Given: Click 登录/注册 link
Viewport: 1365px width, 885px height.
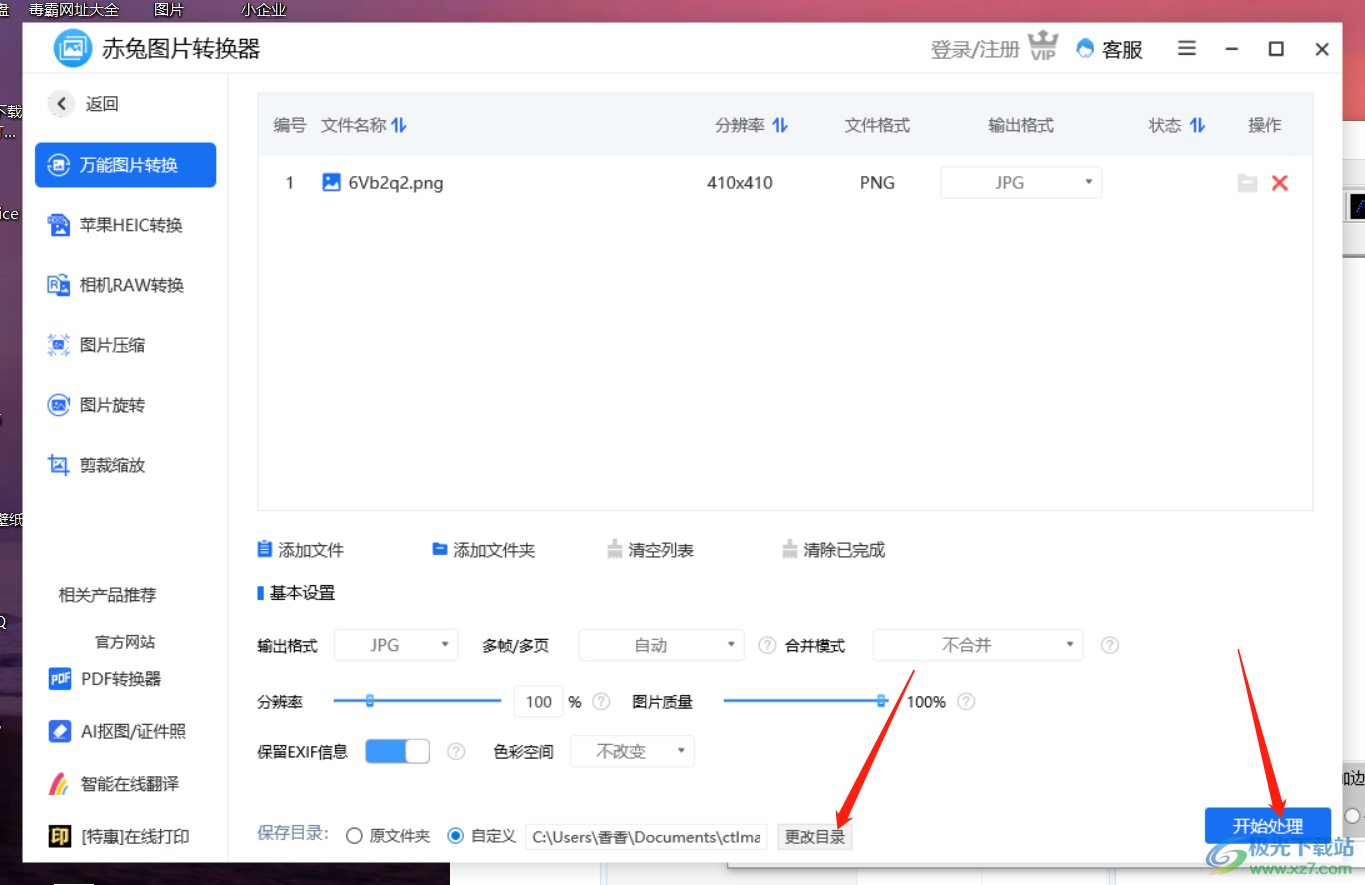Looking at the screenshot, I should [x=975, y=49].
